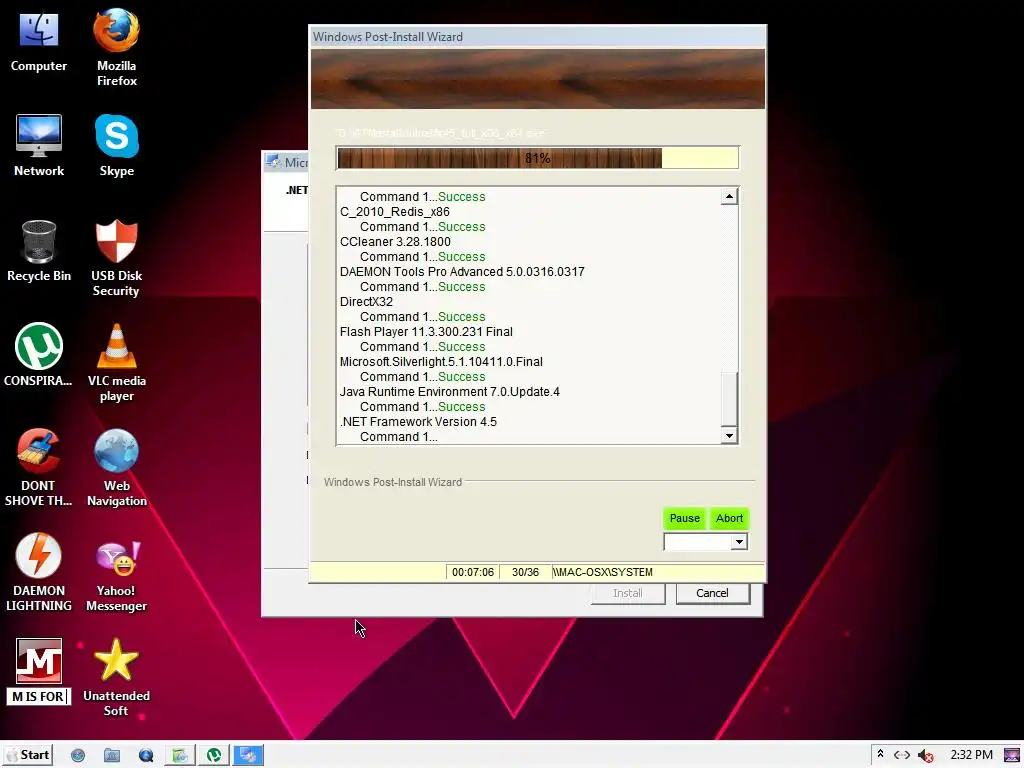Viewport: 1024px width, 768px height.
Task: Open USB Disk Security shortcut
Action: 116,259
